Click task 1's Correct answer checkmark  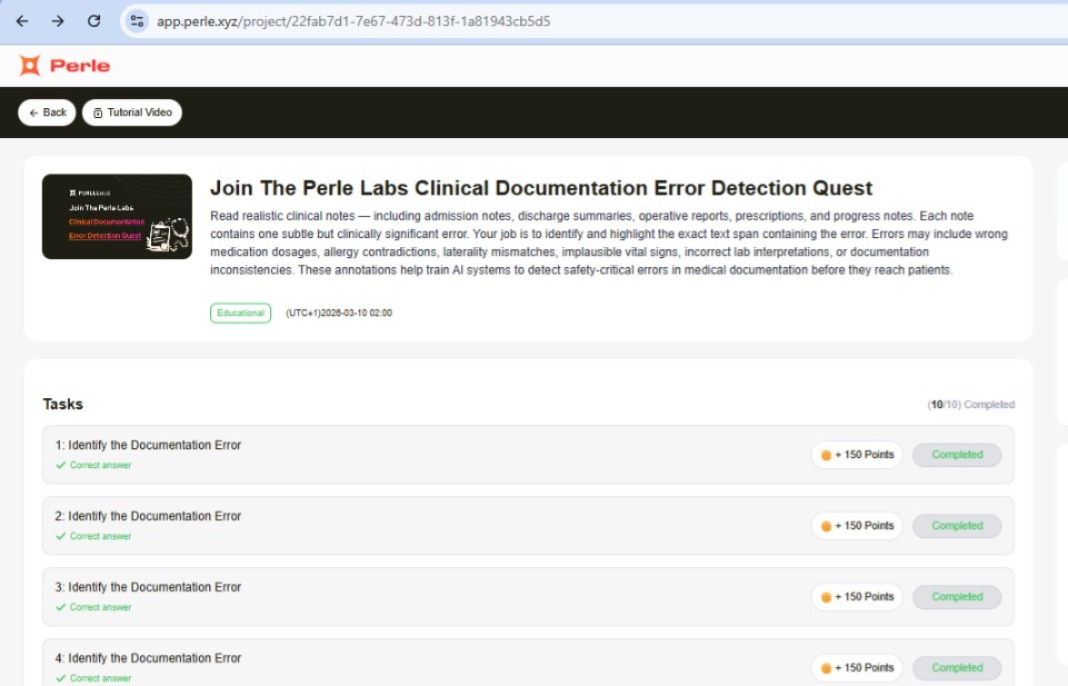coord(61,465)
